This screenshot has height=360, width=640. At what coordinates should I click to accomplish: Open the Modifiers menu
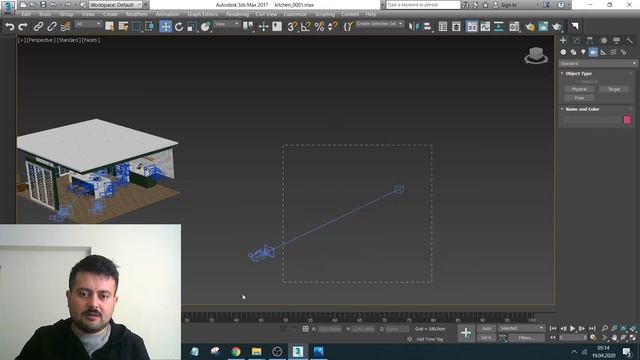137,14
